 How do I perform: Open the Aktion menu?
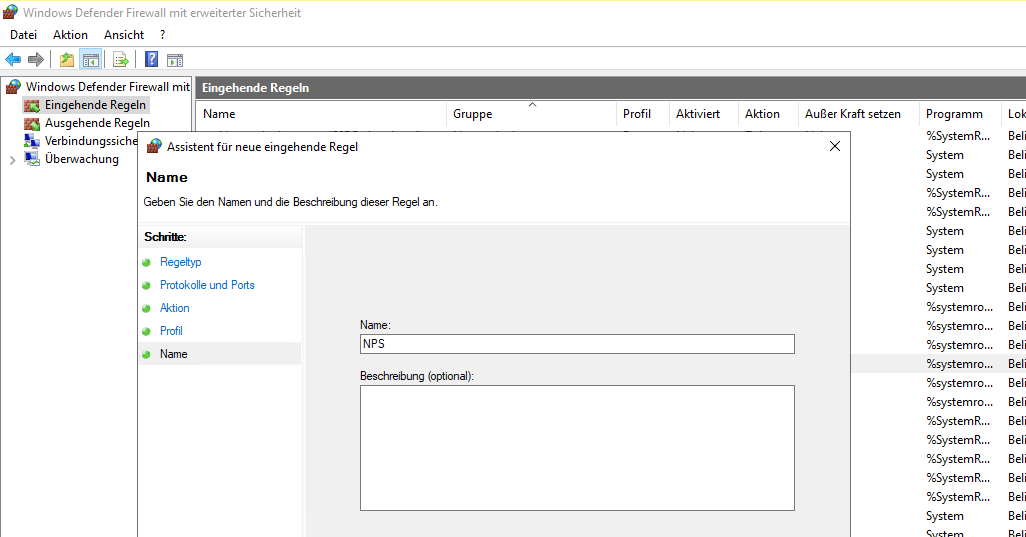(x=70, y=35)
